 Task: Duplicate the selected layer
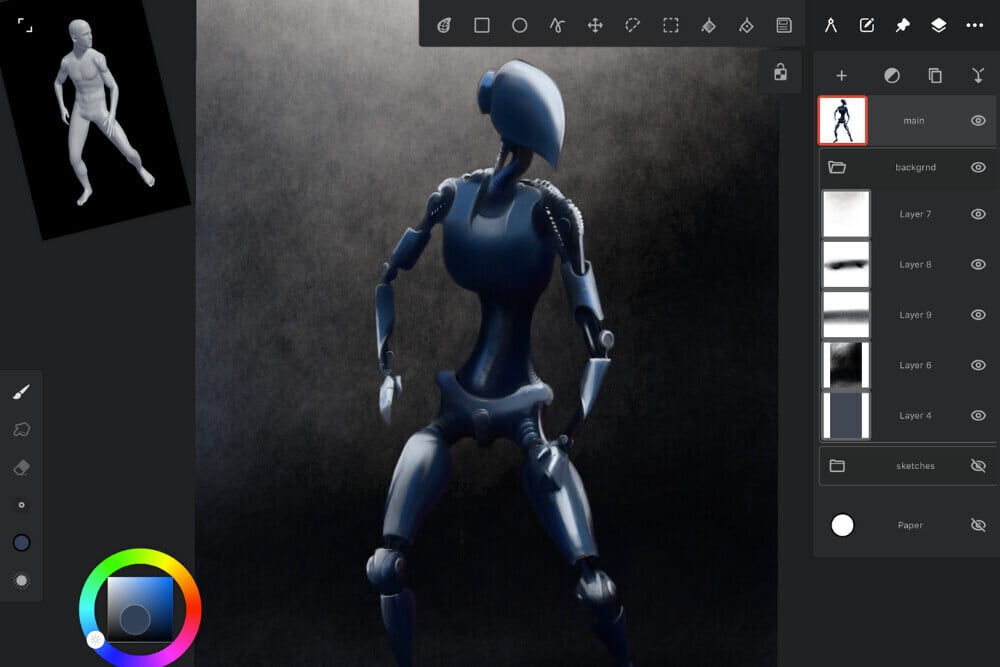[x=936, y=75]
